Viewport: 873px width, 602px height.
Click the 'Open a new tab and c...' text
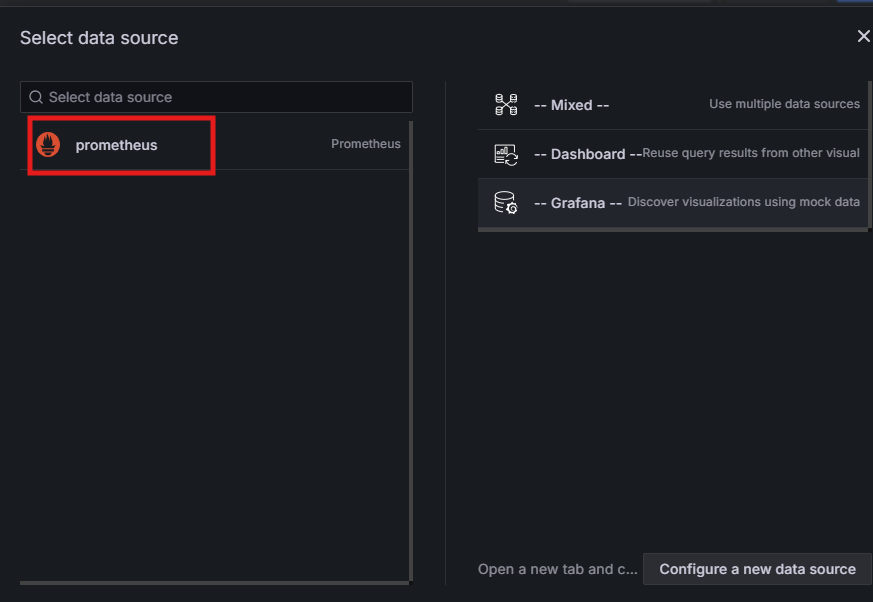click(557, 569)
